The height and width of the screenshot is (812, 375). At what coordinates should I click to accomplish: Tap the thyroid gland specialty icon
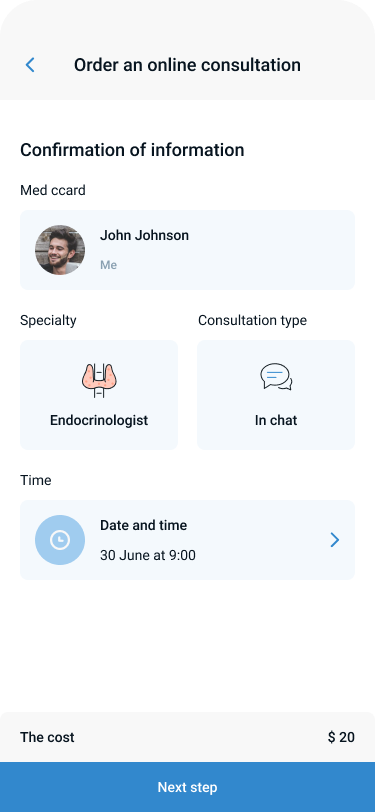coord(99,381)
